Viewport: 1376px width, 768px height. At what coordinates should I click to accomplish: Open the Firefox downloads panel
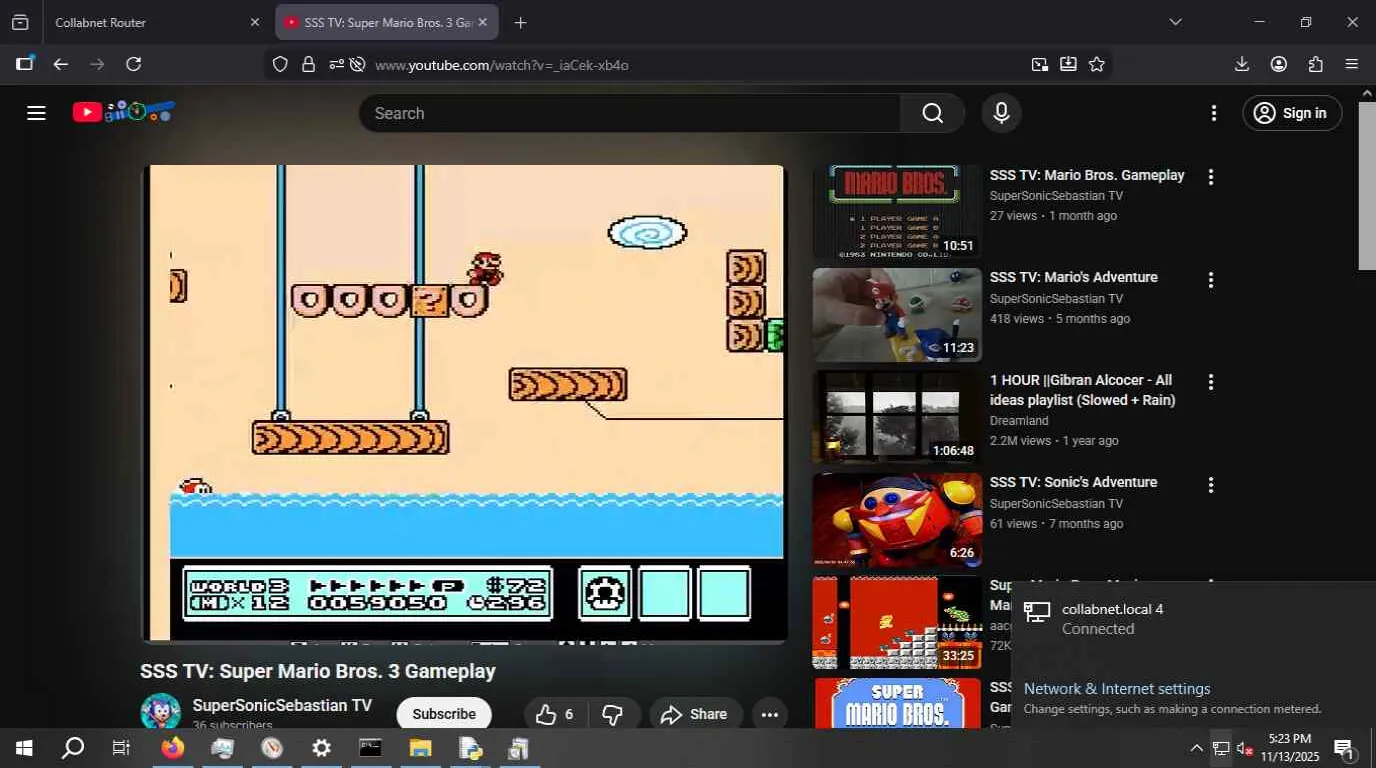pos(1242,64)
